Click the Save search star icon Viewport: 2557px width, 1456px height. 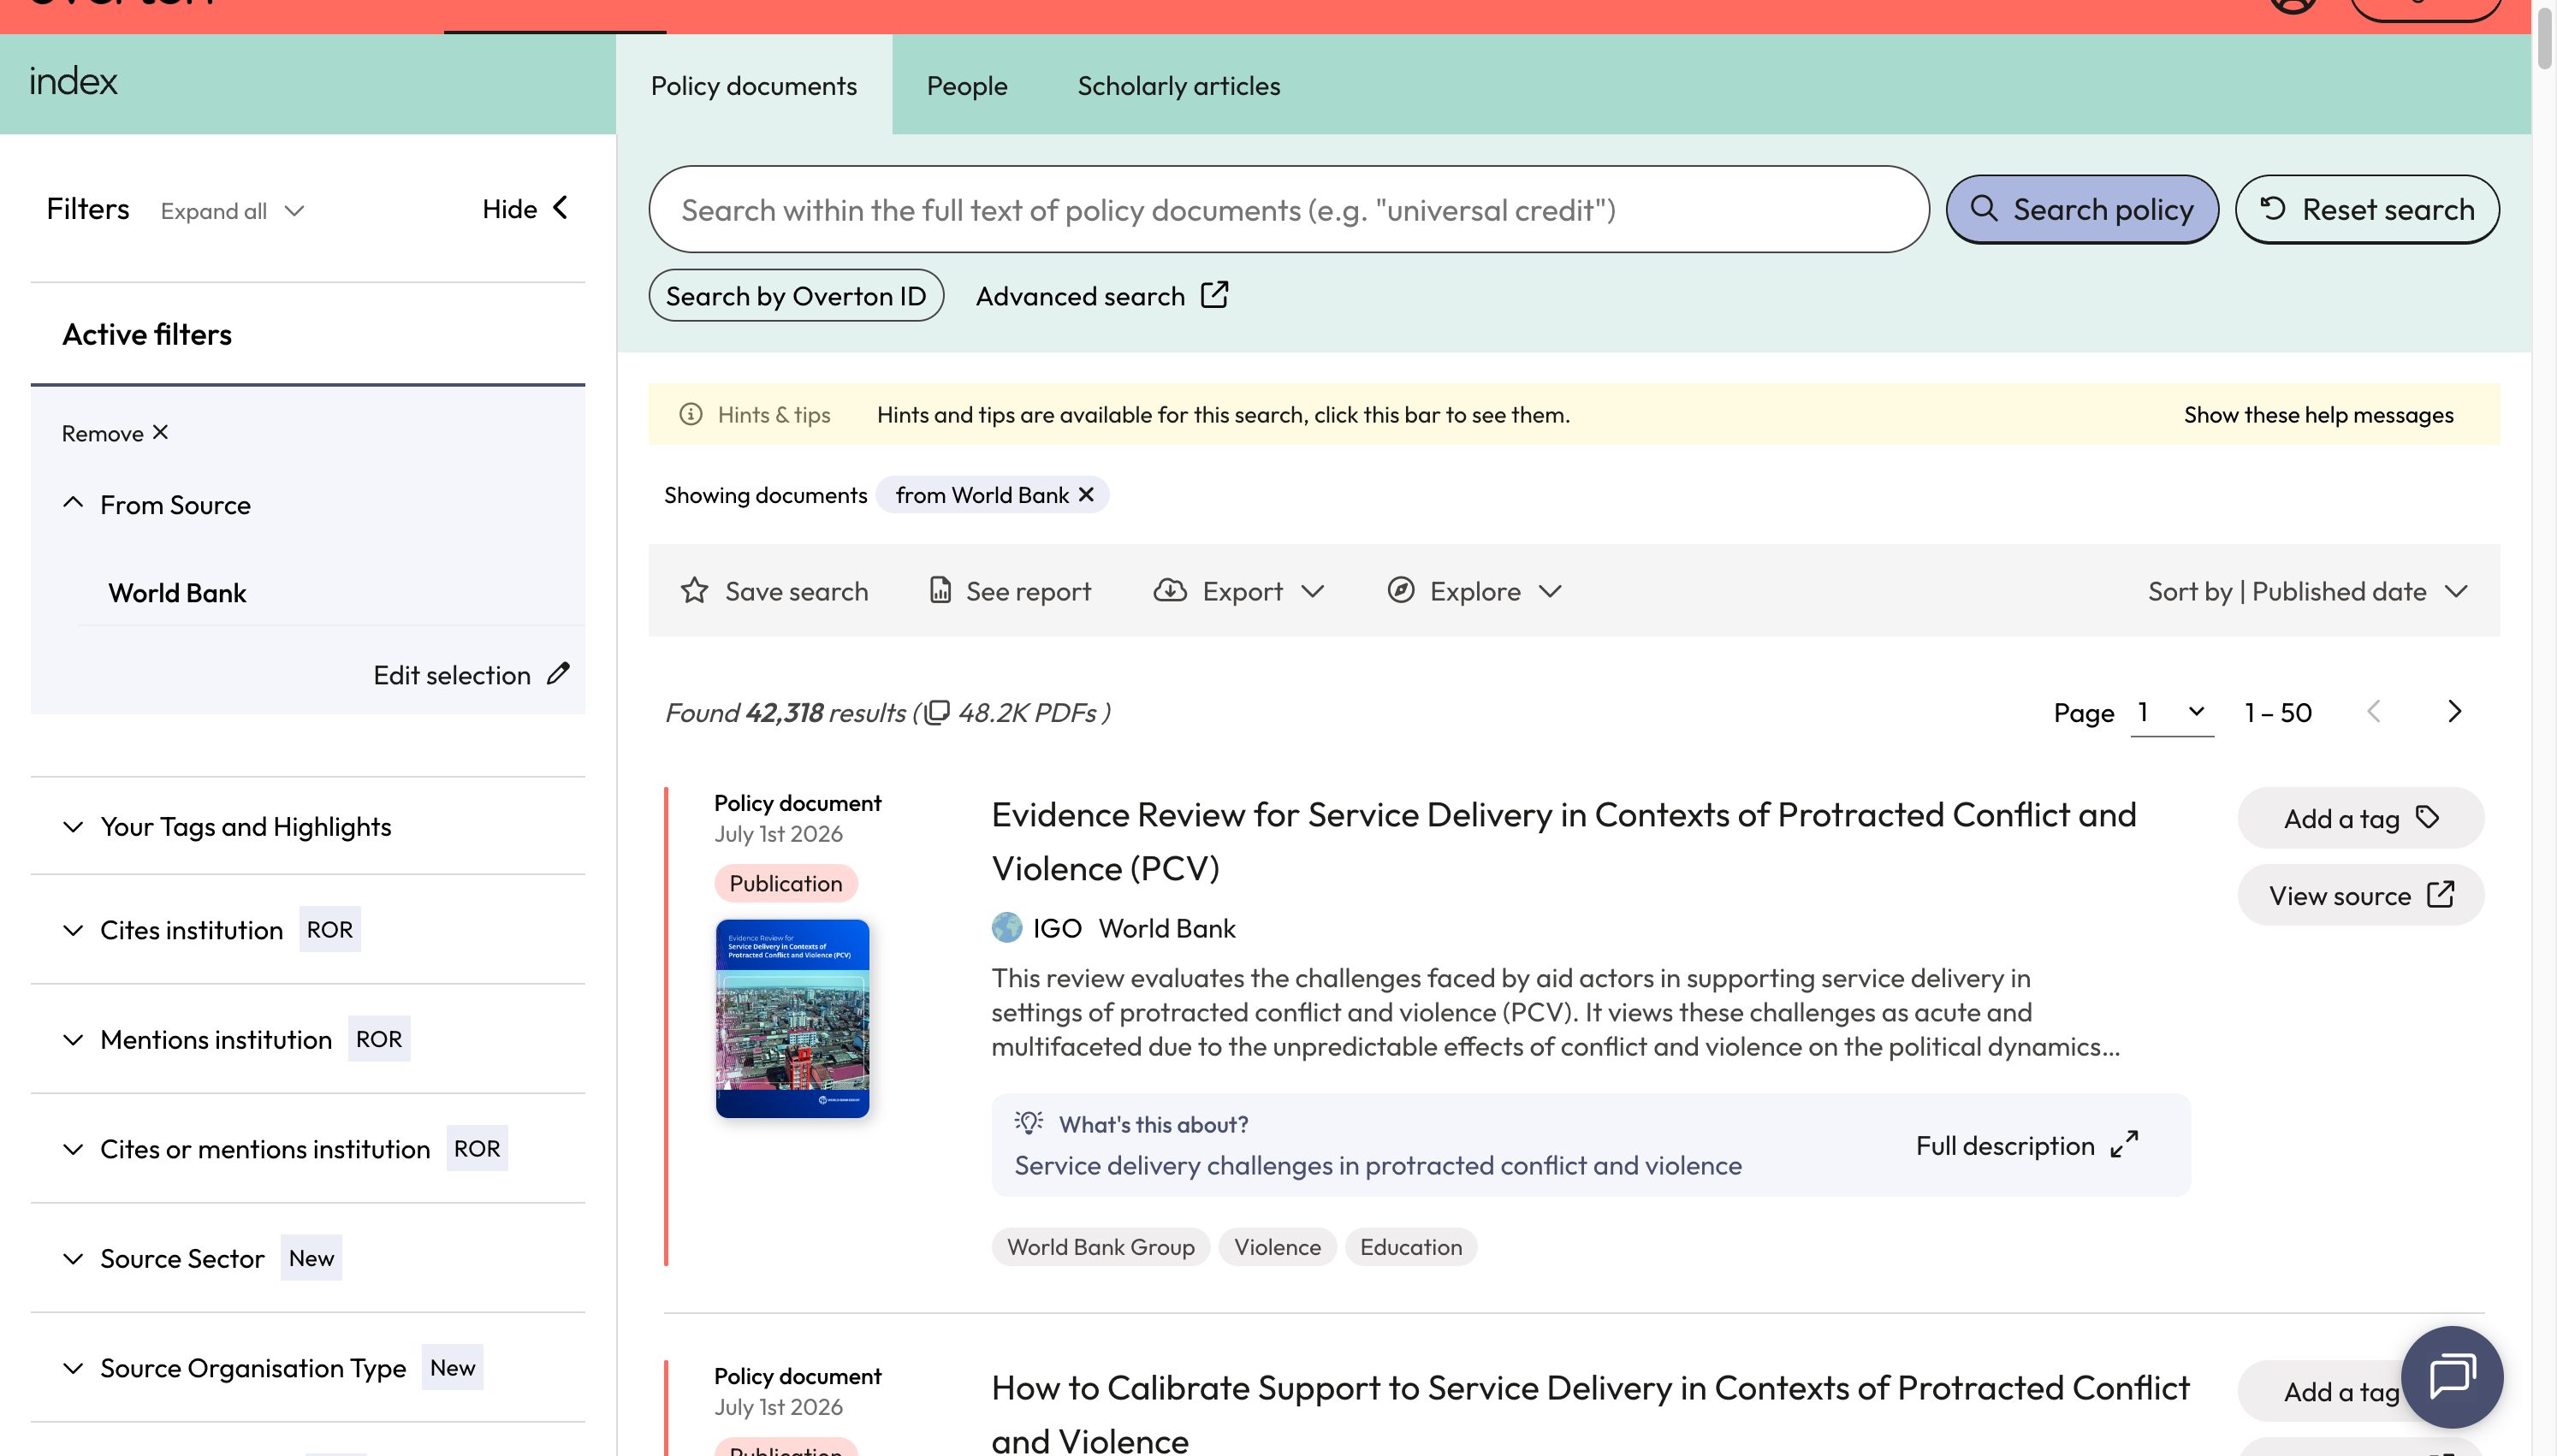pos(694,590)
